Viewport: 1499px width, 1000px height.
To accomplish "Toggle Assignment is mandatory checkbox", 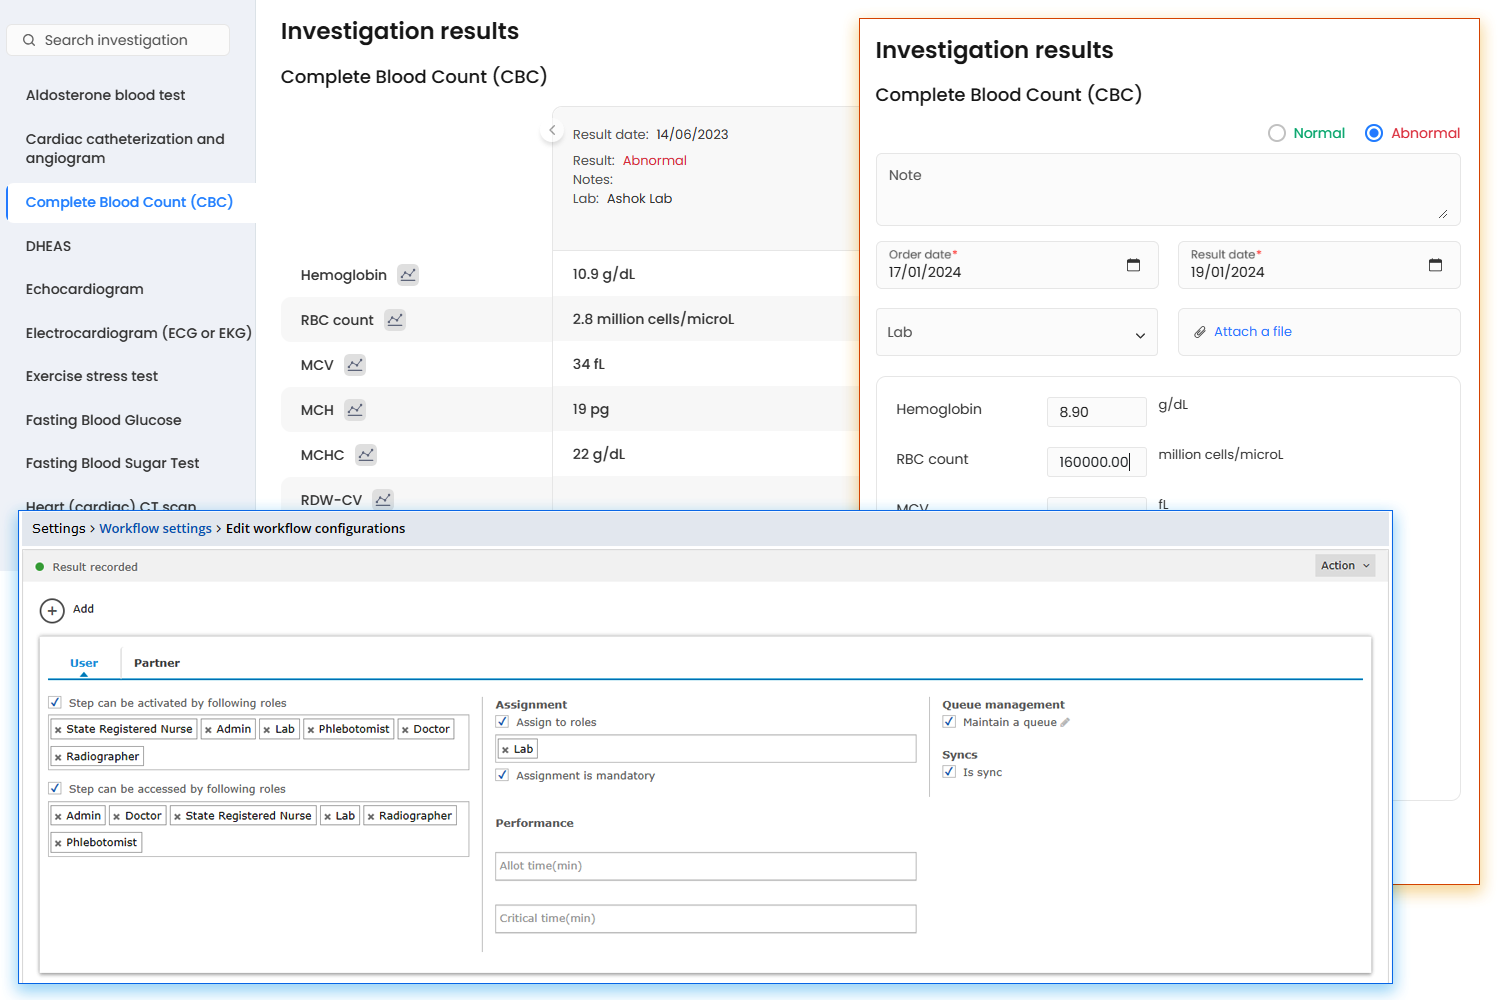I will 502,775.
